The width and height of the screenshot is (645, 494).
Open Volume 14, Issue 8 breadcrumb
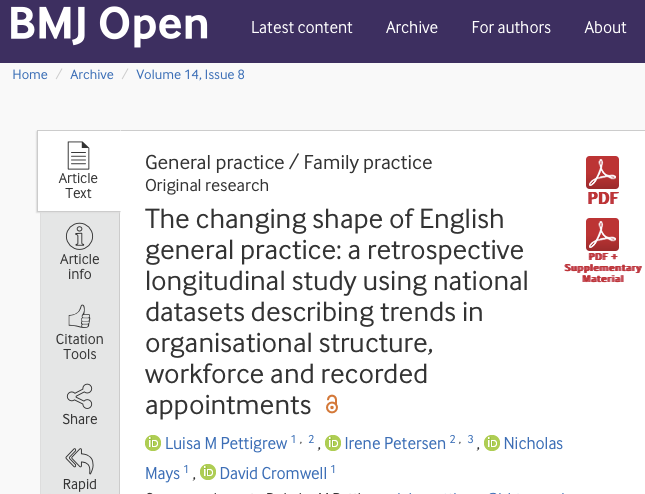click(x=190, y=74)
